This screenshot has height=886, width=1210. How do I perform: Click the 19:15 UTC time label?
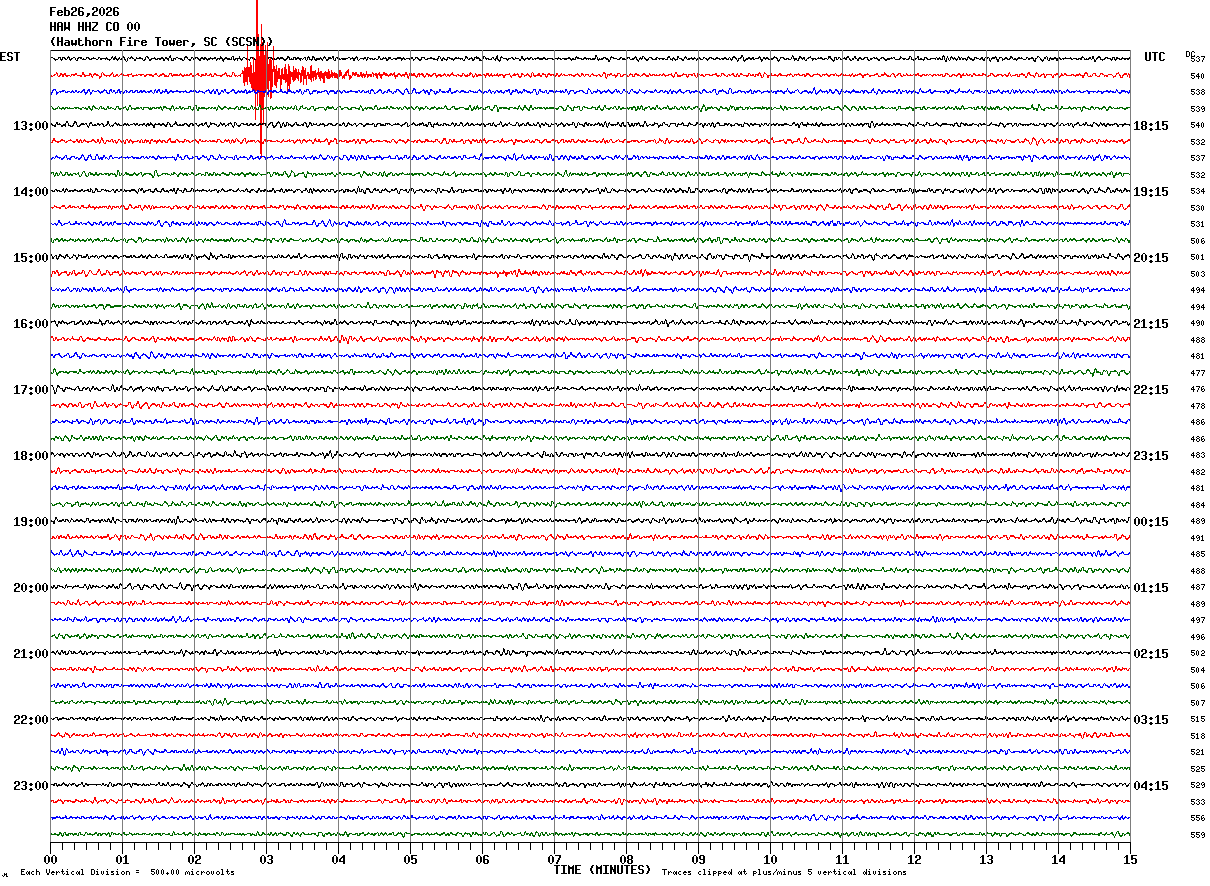pyautogui.click(x=1151, y=192)
